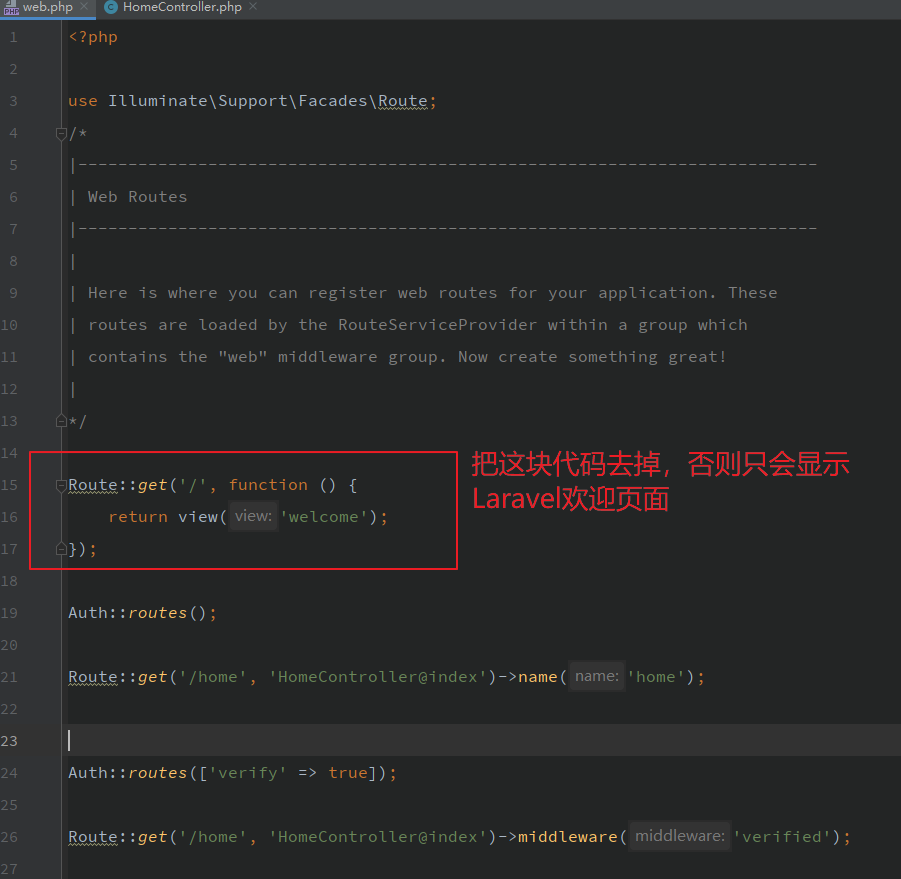
Task: Collapse the Web Routes comment block
Action: click(62, 133)
